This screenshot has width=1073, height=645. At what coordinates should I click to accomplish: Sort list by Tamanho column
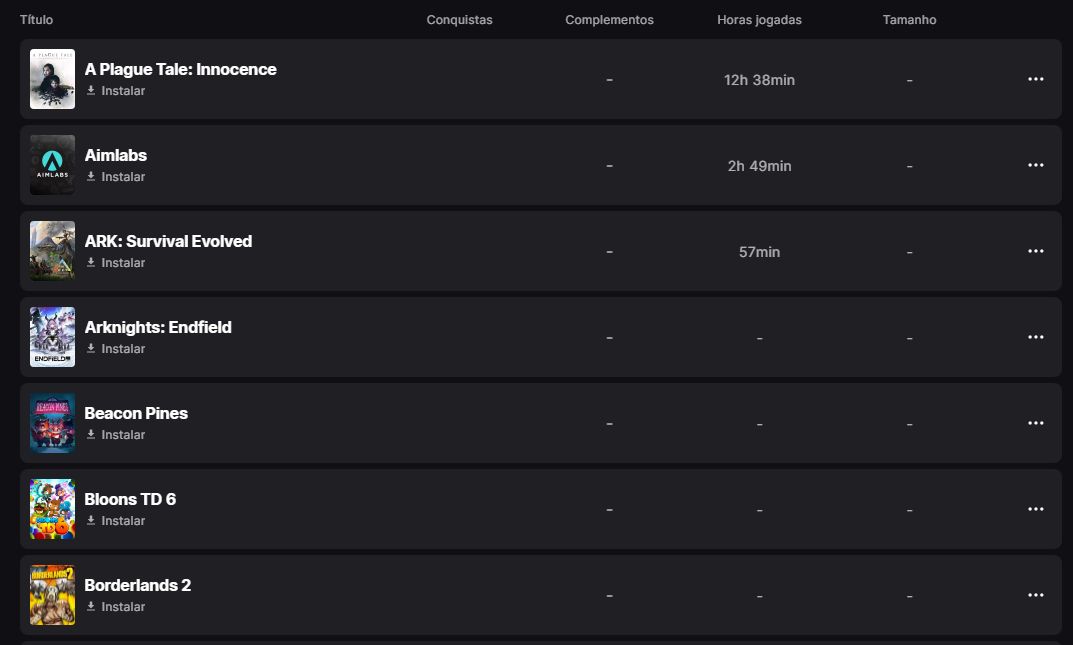tap(909, 20)
